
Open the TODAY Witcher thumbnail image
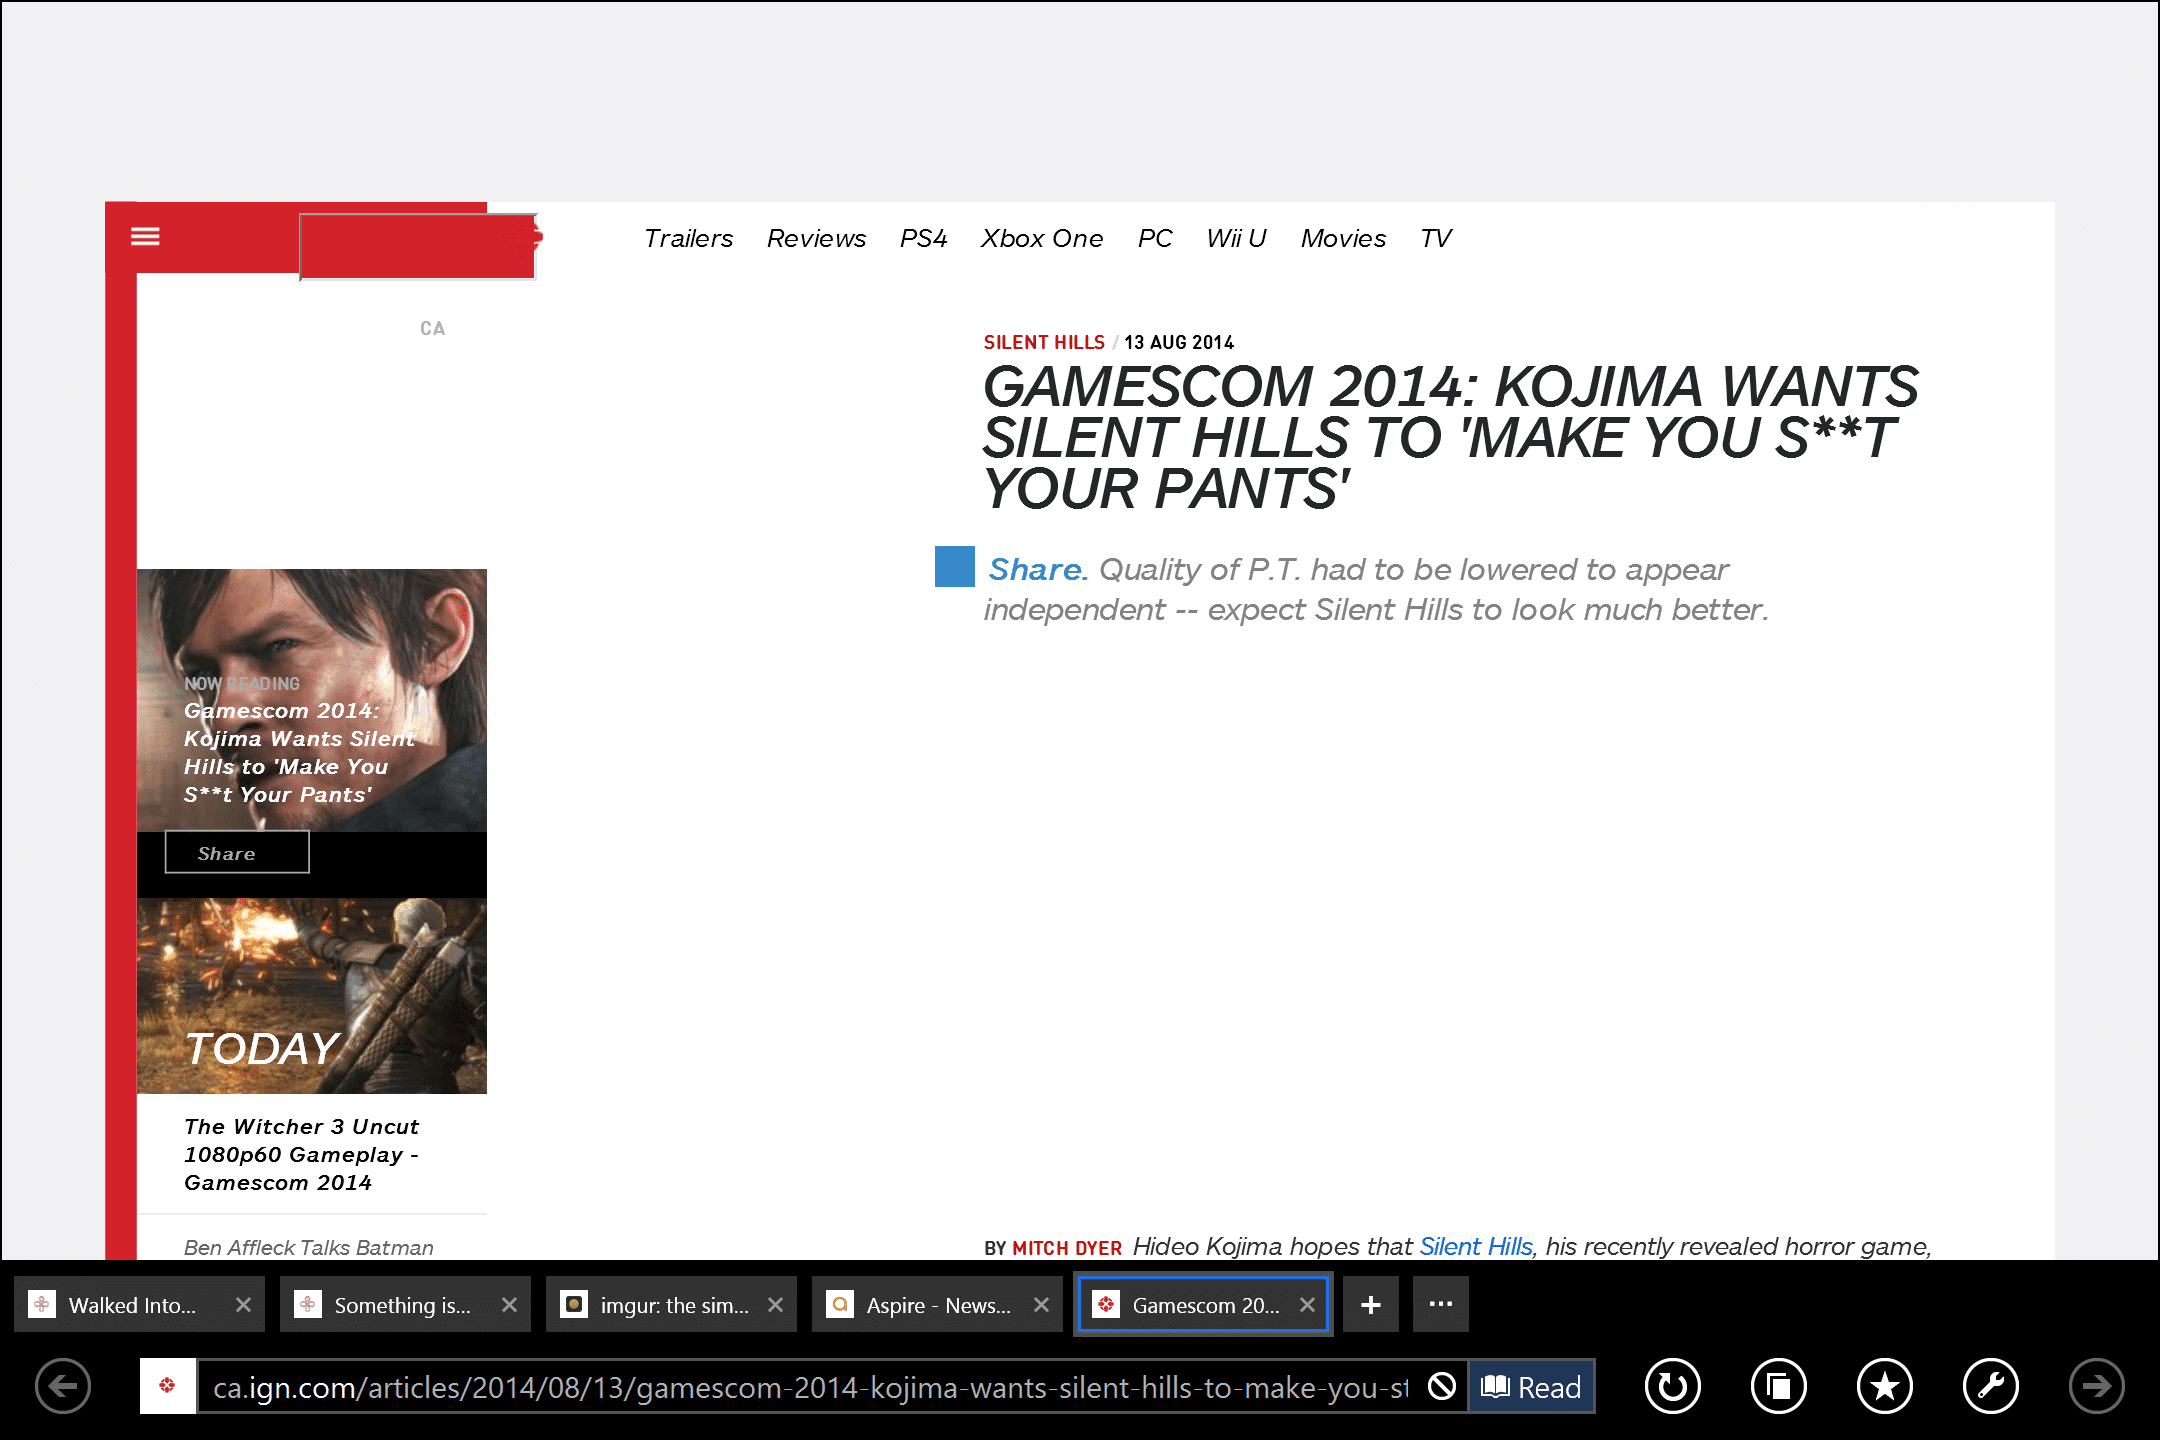311,996
